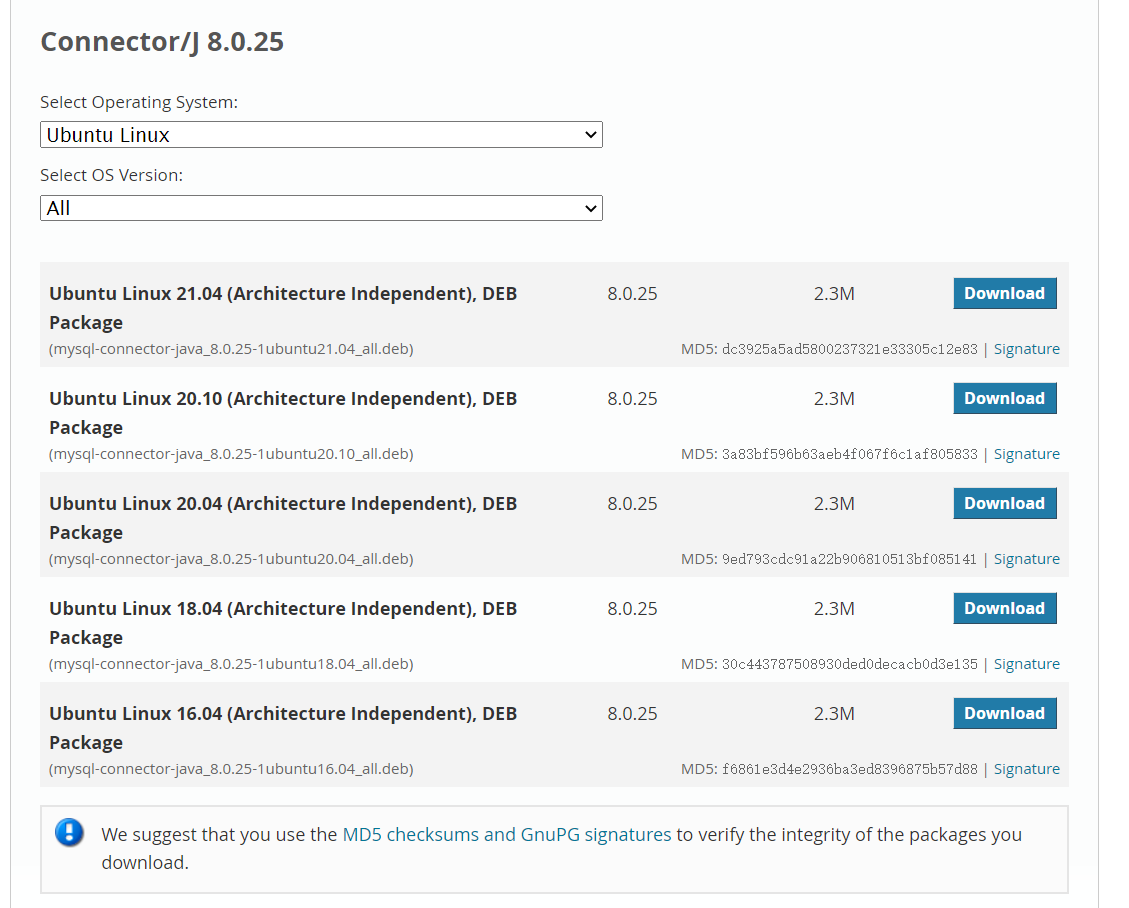Screen dimensions: 1129x908
Task: Click the Ubuntu Linux 18.04 package title
Action: 283,609
